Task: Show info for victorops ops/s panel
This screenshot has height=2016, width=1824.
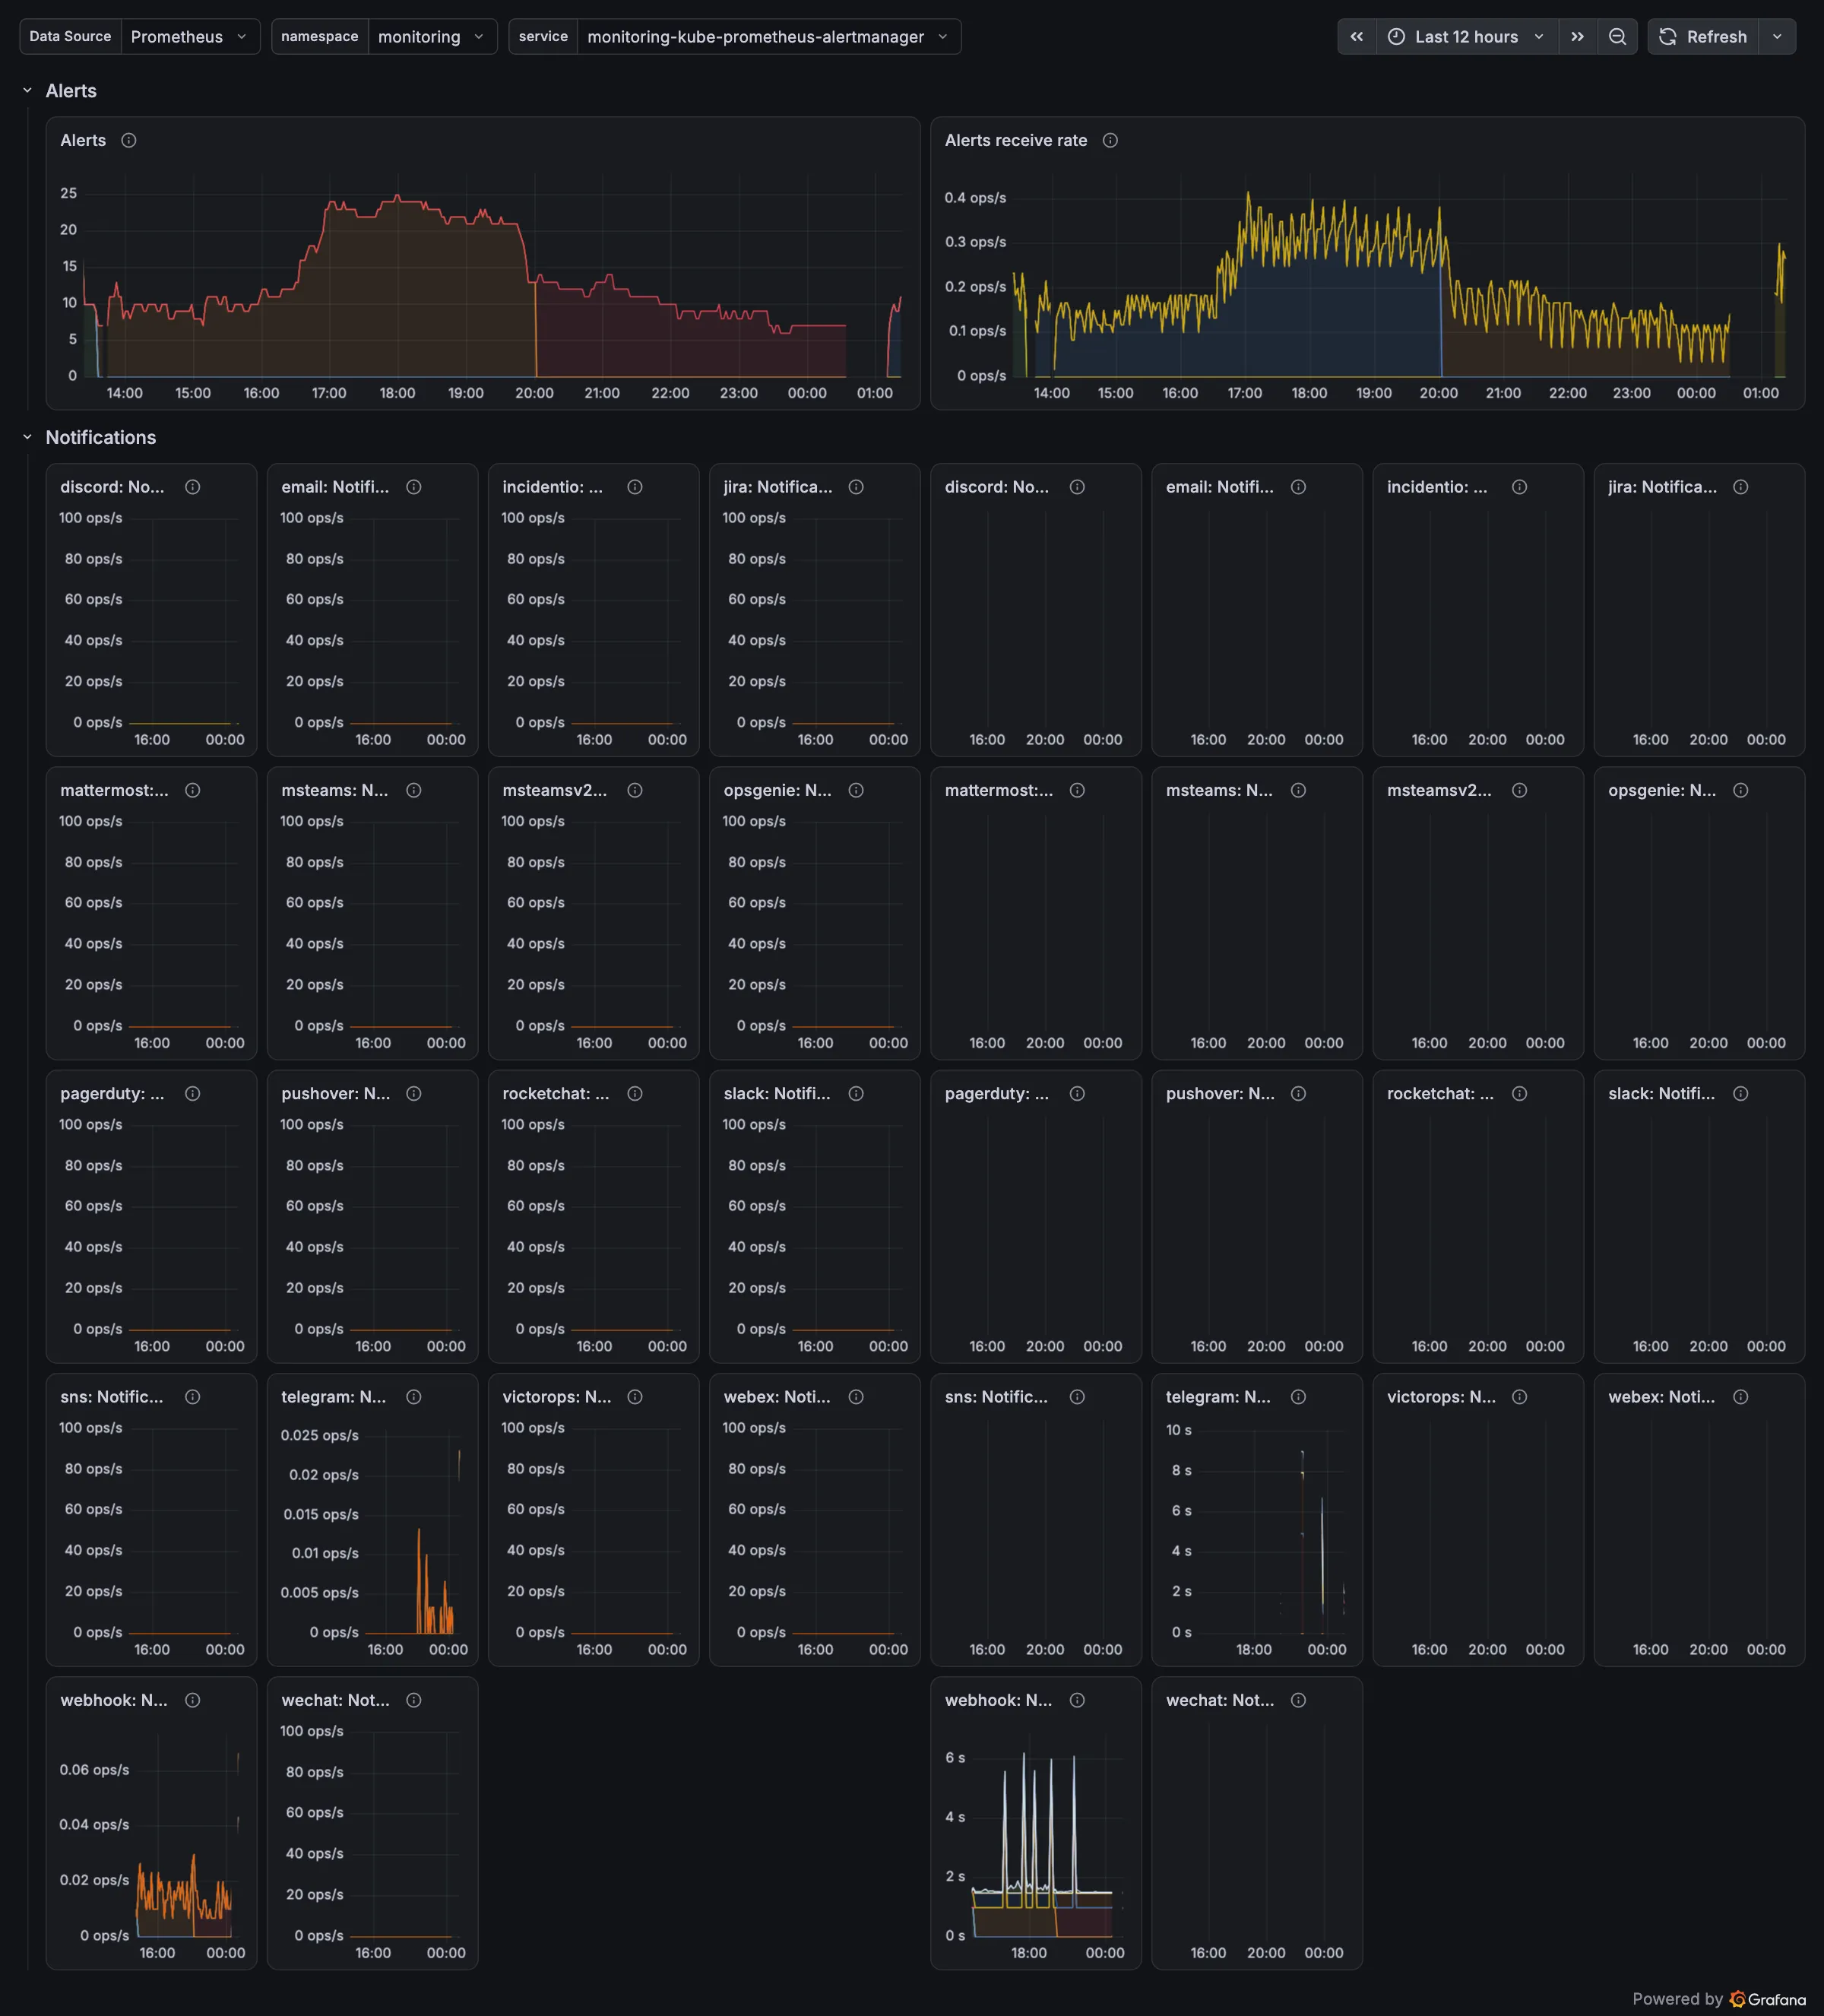Action: tap(635, 1397)
